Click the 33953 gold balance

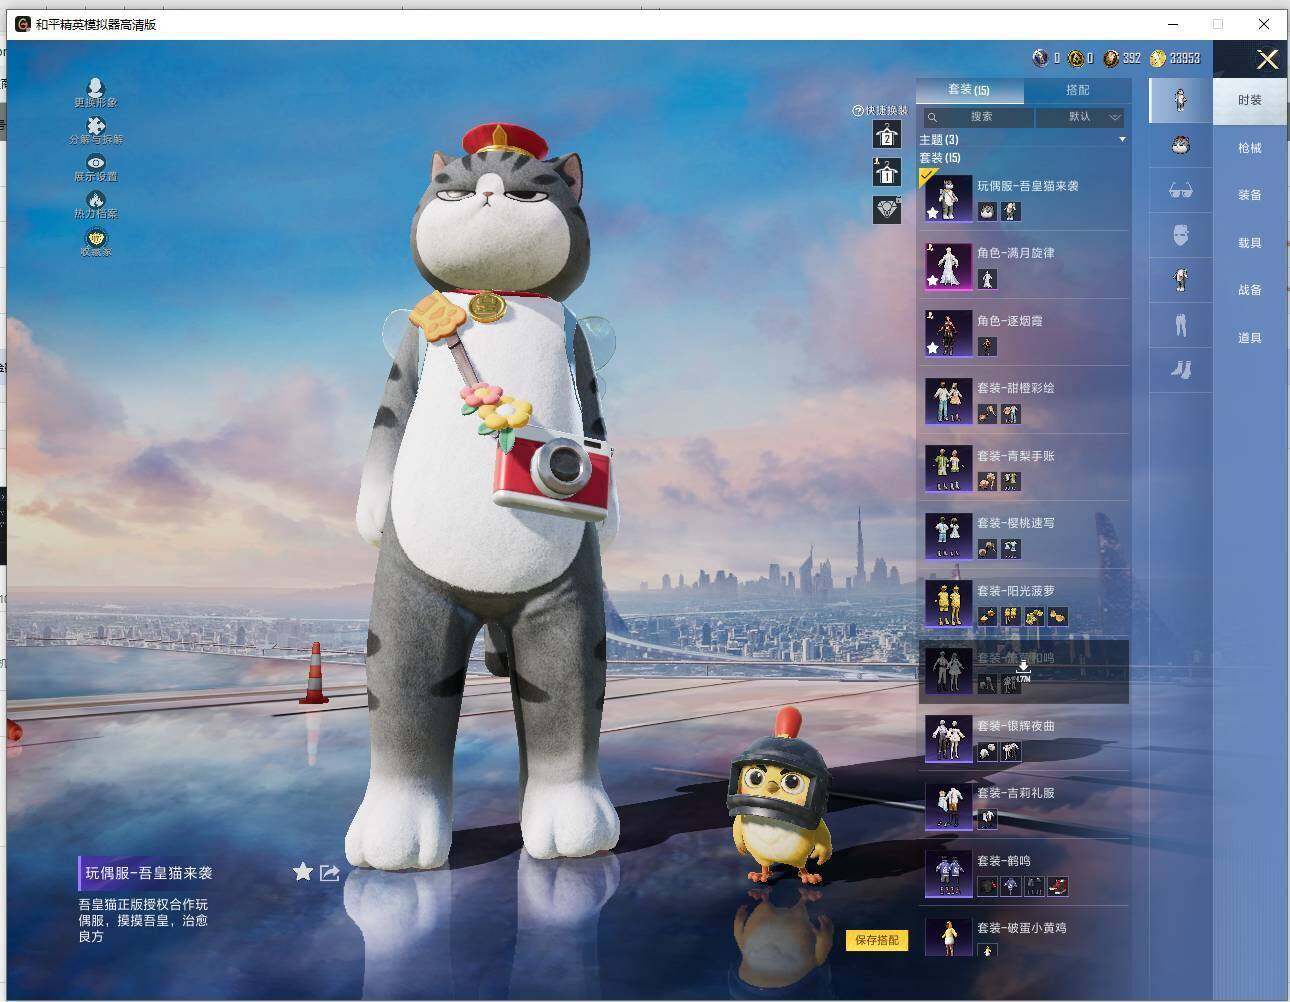tap(1185, 58)
